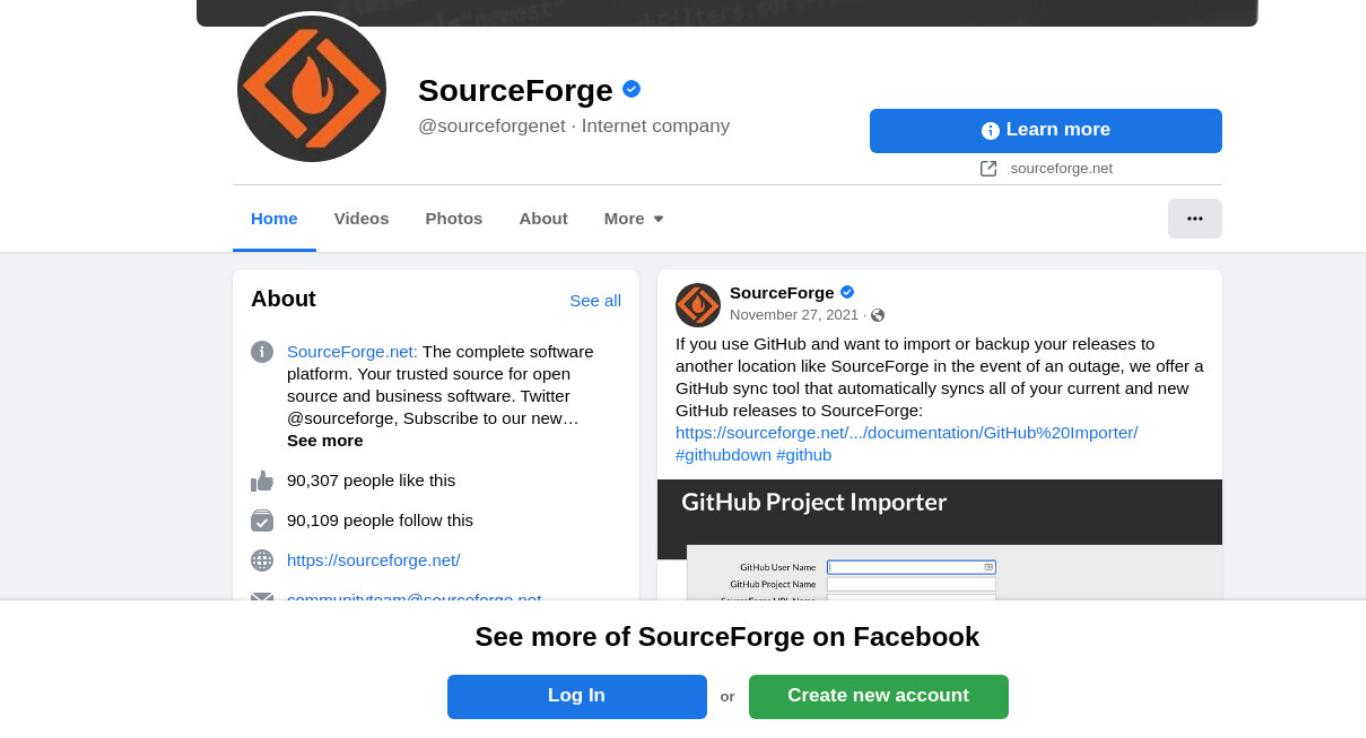Click the thumbs-up likes icon
This screenshot has height=738, width=1366.
point(262,481)
